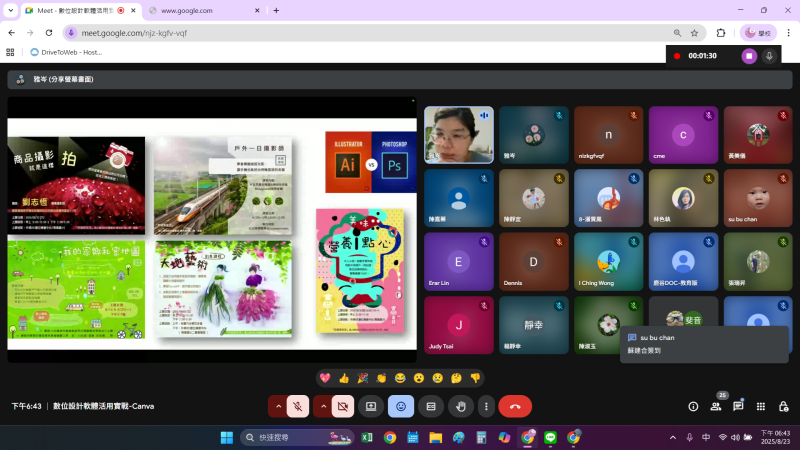The width and height of the screenshot is (800, 450).
Task: Open more options three-dot menu in Meet
Action: pos(485,406)
